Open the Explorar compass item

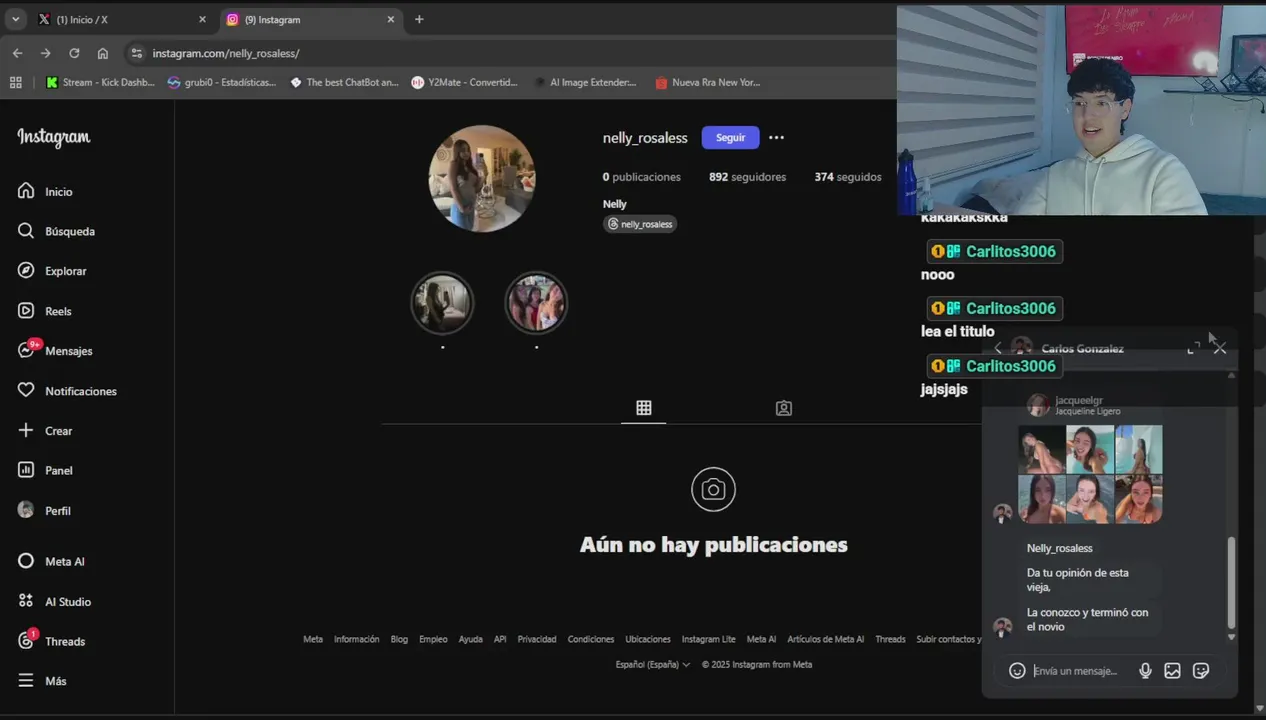[x=52, y=271]
